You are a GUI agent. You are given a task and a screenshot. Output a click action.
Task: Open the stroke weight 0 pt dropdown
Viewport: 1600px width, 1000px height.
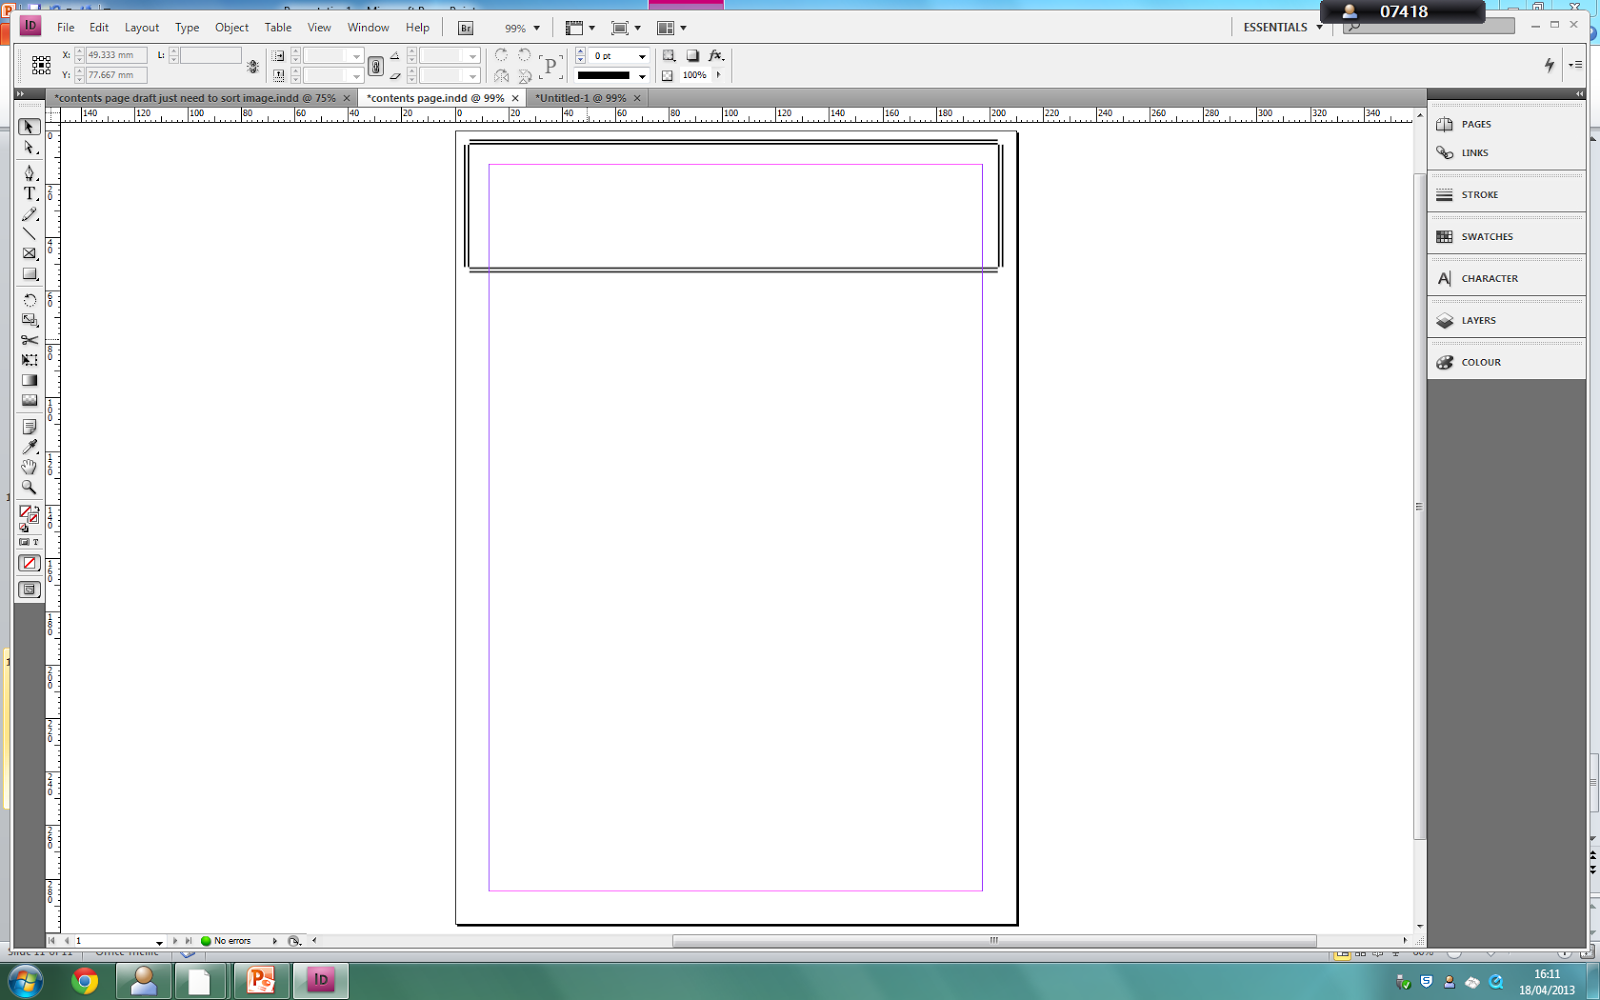[642, 56]
